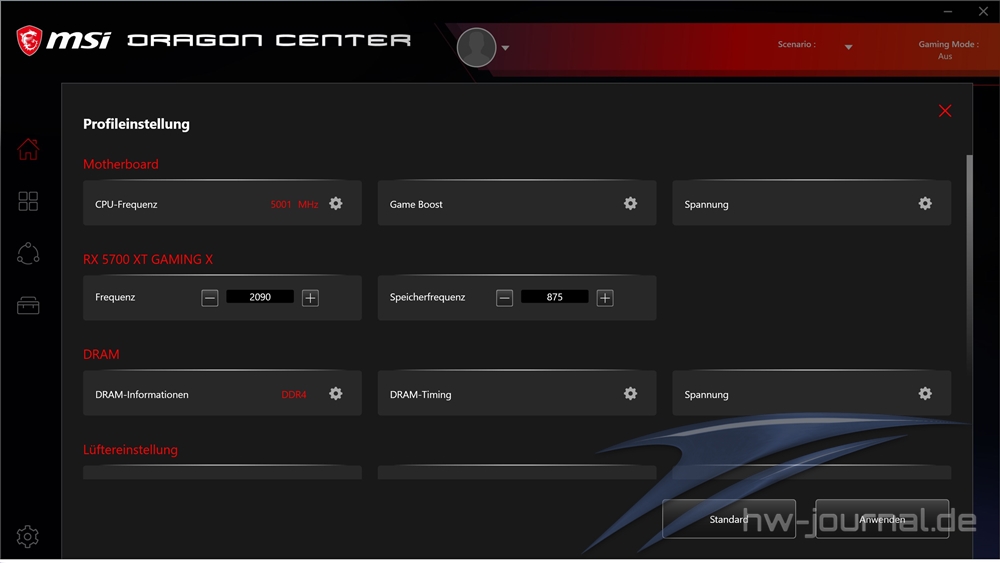Decrease Speicherfrequenz with minus button
The width and height of the screenshot is (1000, 563).
(x=504, y=298)
